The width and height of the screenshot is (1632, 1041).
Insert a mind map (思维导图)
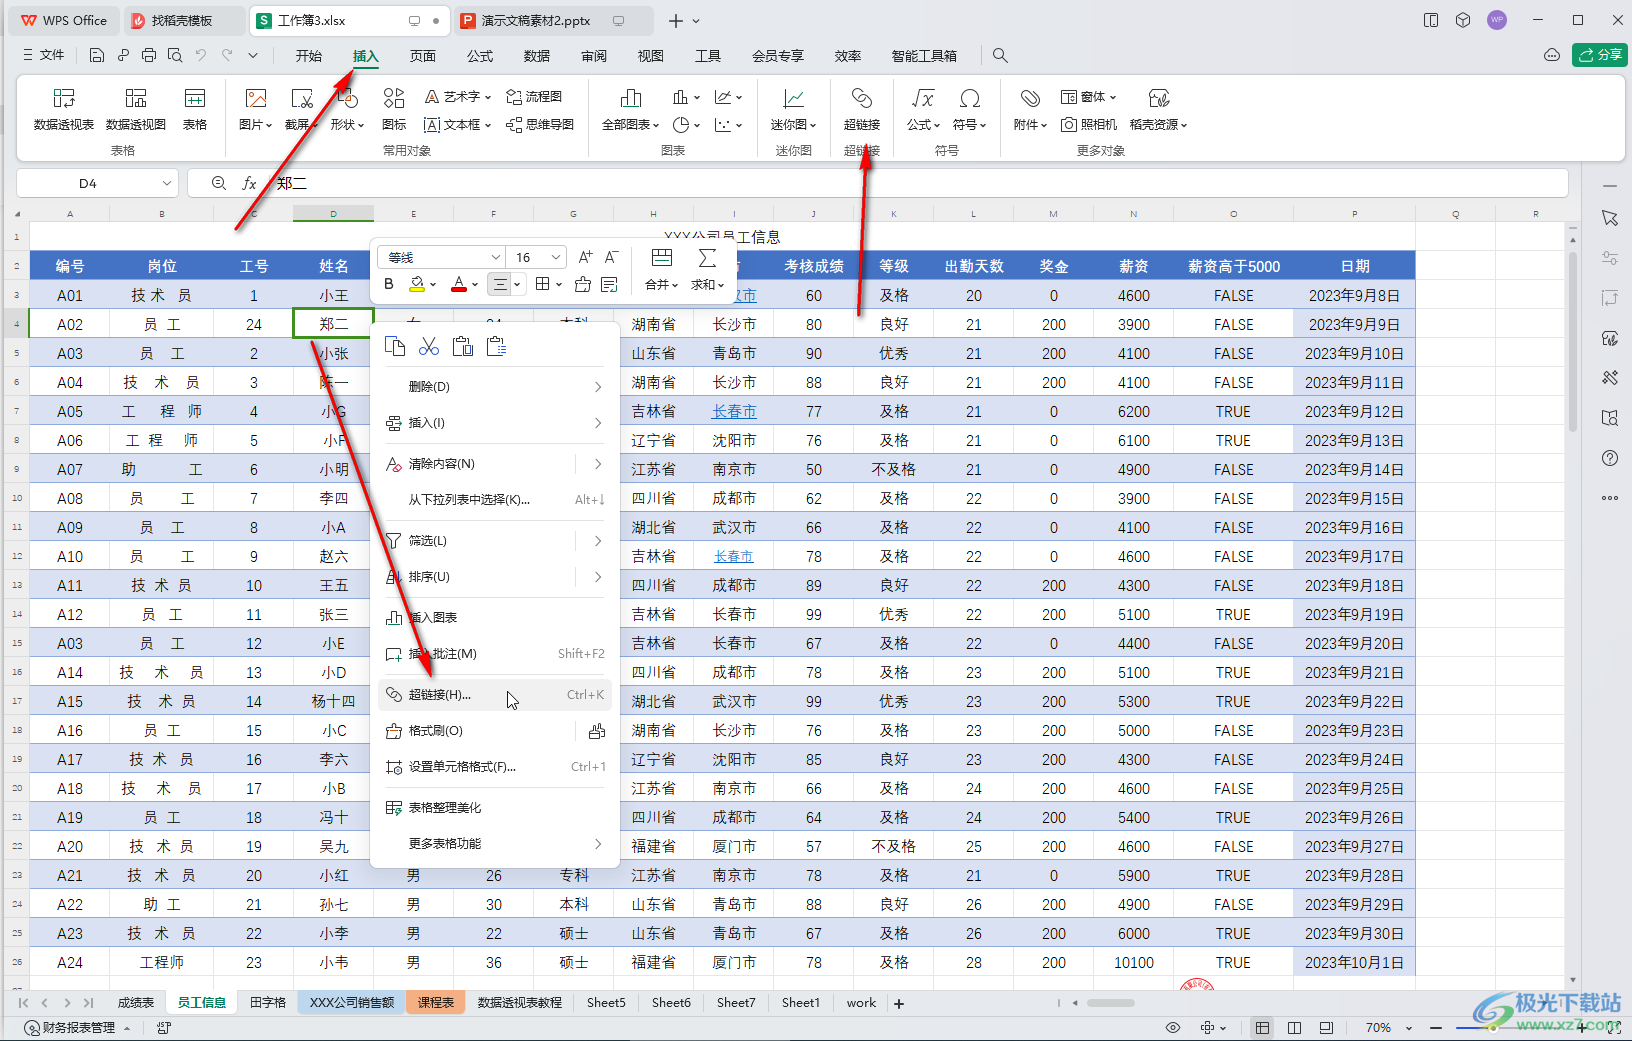click(x=540, y=125)
